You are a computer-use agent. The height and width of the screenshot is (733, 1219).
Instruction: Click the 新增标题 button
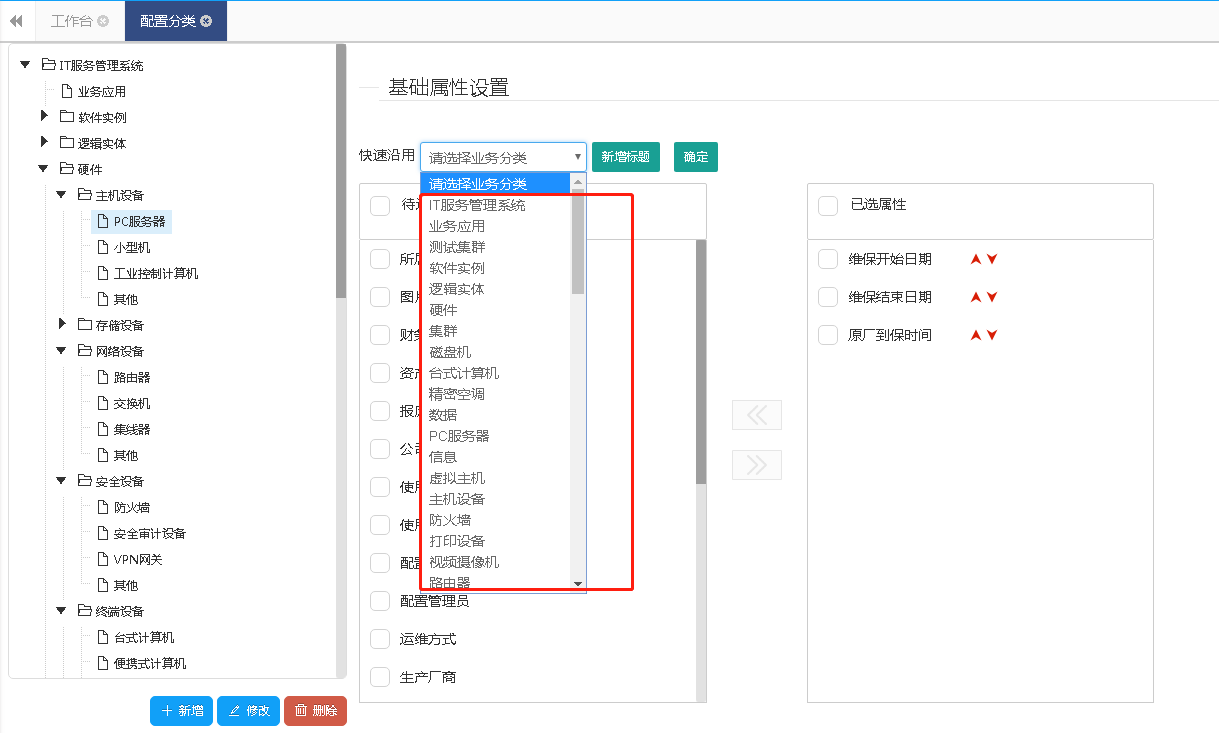pyautogui.click(x=626, y=157)
